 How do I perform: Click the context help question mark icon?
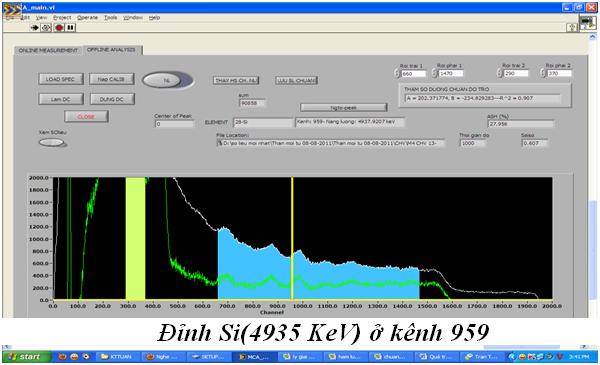pos(572,28)
